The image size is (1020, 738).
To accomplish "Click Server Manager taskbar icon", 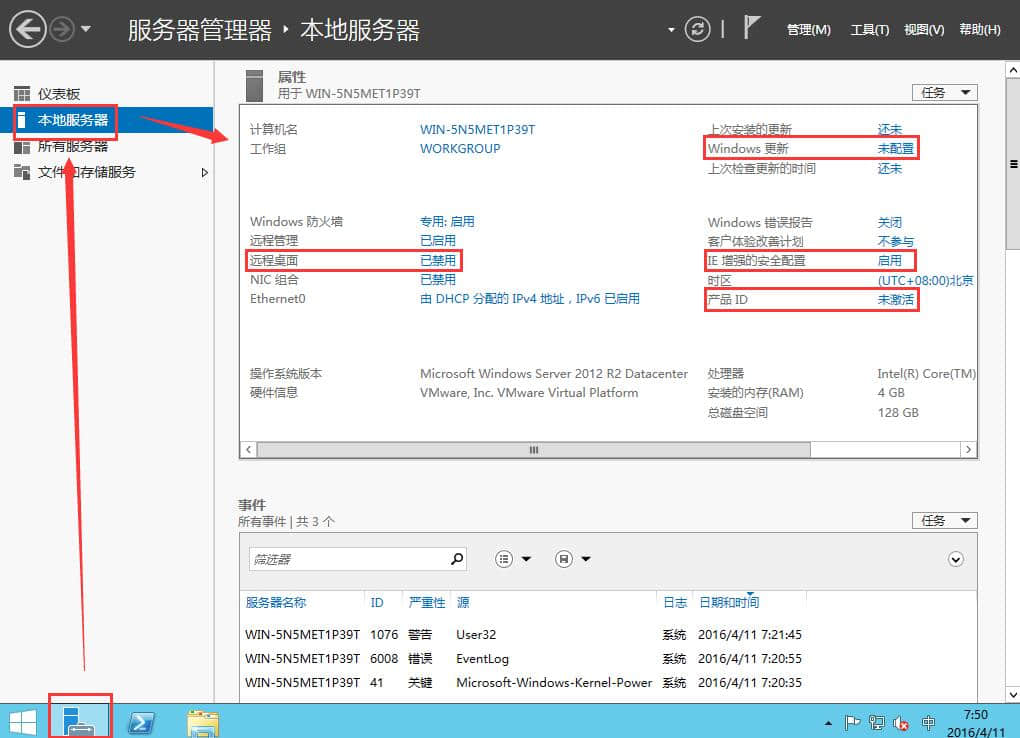I will [79, 721].
